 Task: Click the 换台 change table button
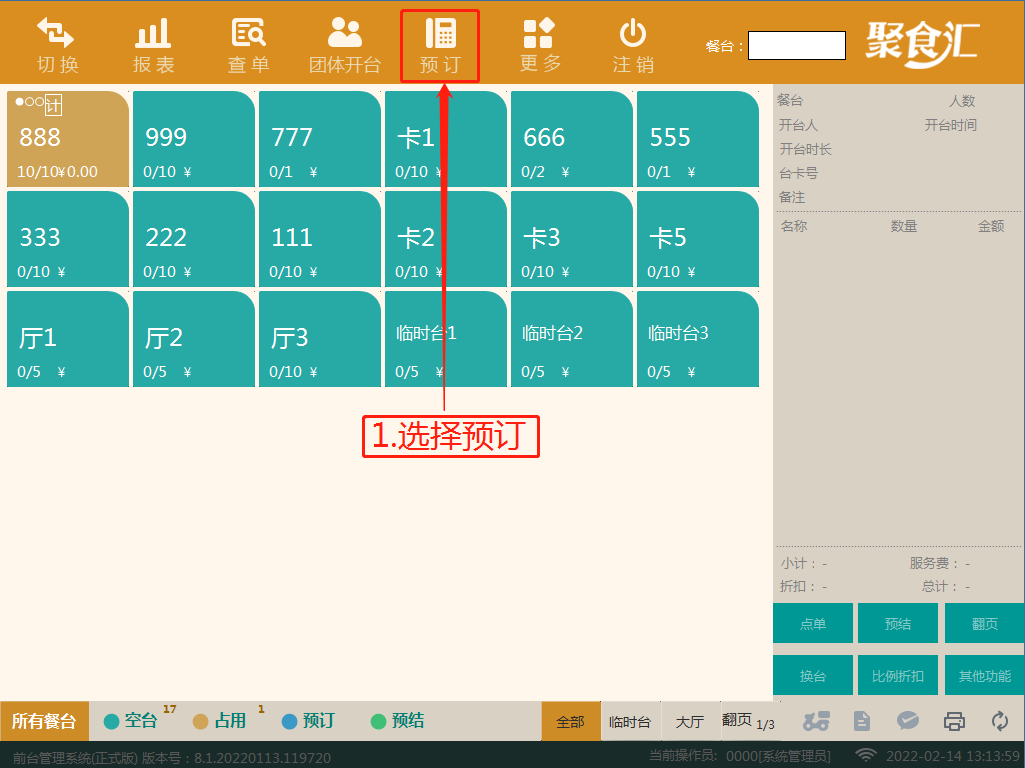pos(813,675)
